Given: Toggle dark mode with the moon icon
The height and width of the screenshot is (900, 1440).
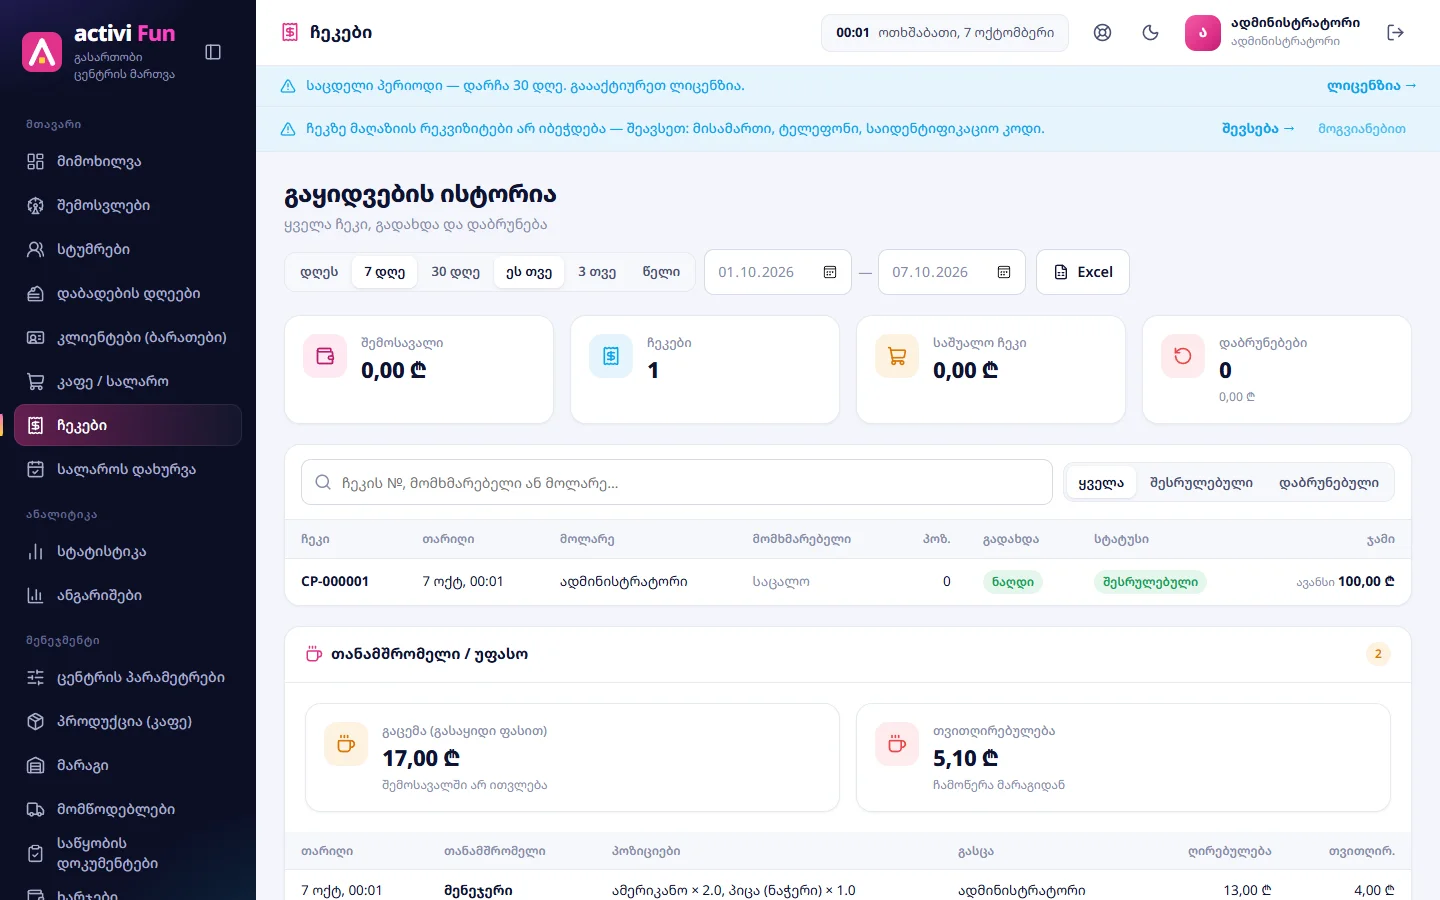Looking at the screenshot, I should pos(1150,32).
